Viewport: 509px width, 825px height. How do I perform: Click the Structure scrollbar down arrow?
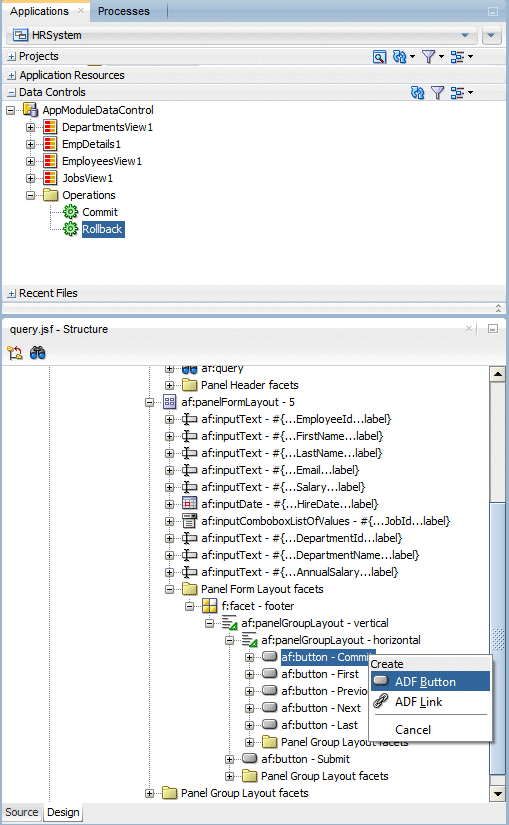[497, 793]
